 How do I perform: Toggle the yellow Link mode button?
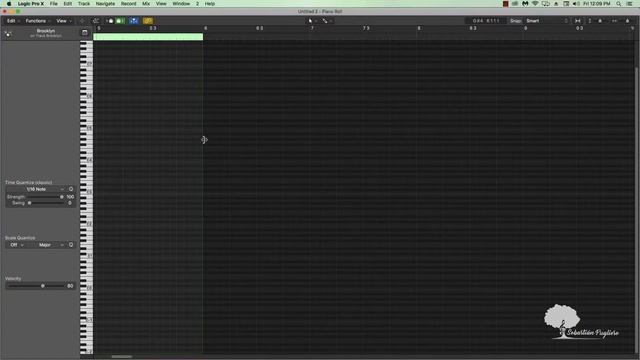click(148, 21)
